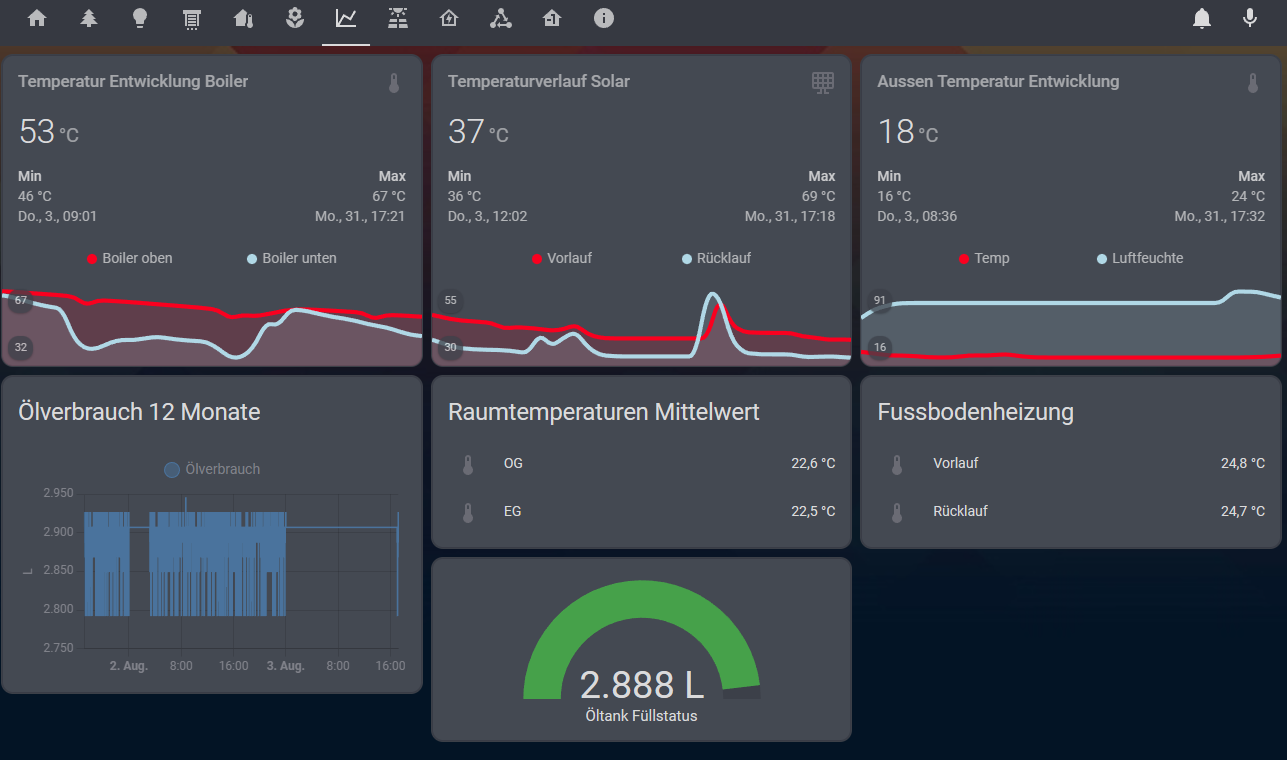Open EG room temperature row
Screen dimensions: 1287x760
641,512
